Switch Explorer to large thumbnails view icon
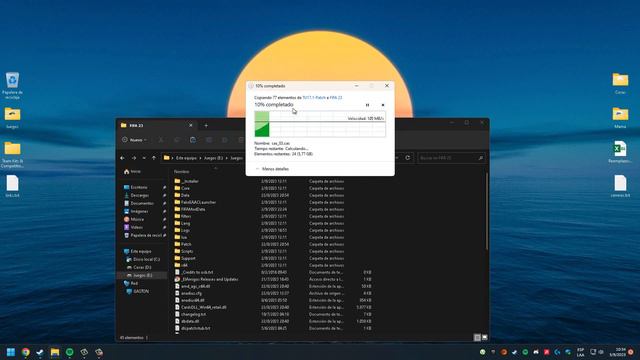 [x=484, y=338]
